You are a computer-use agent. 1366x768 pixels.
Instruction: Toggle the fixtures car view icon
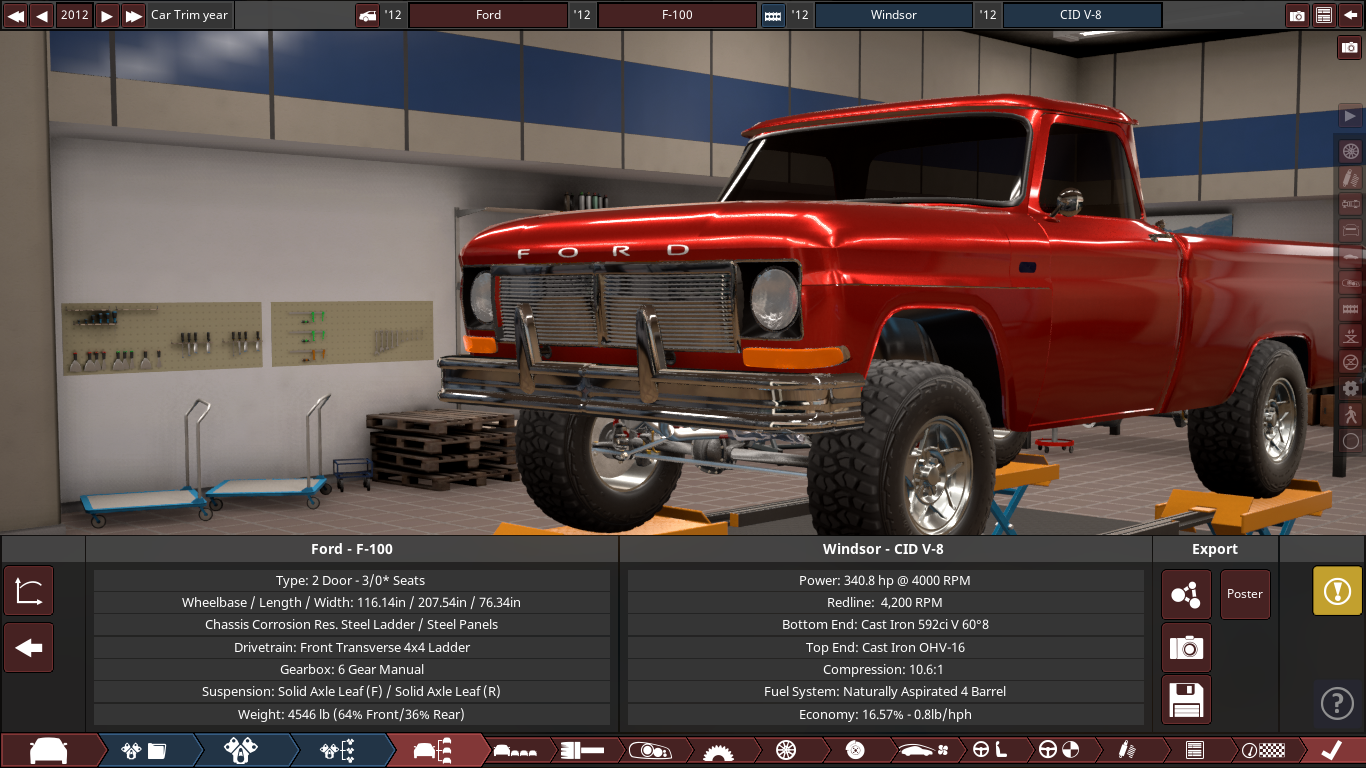pos(1351,283)
